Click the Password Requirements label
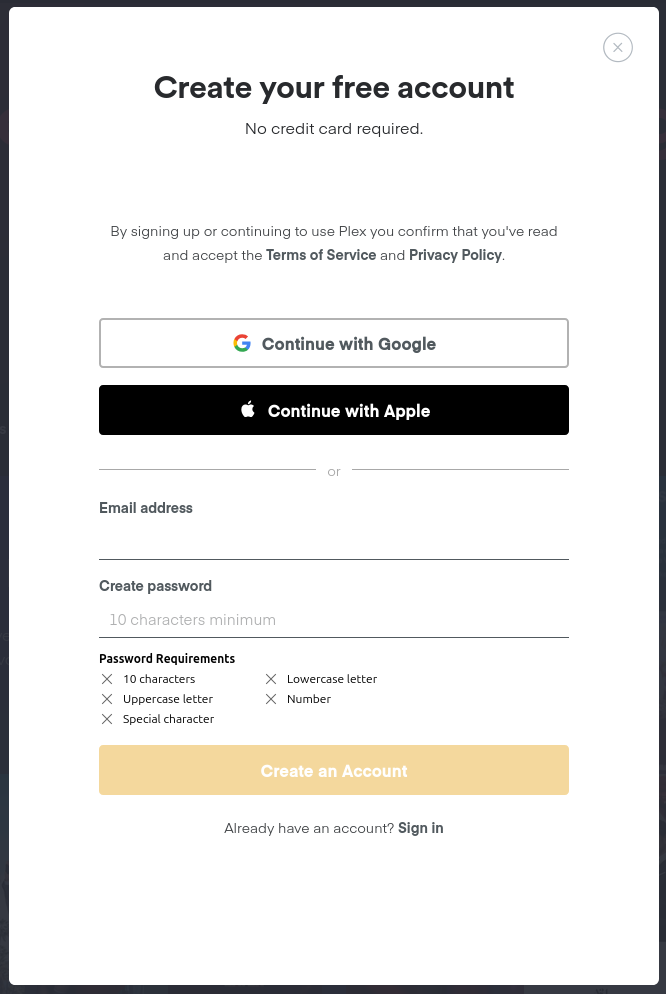 click(167, 659)
